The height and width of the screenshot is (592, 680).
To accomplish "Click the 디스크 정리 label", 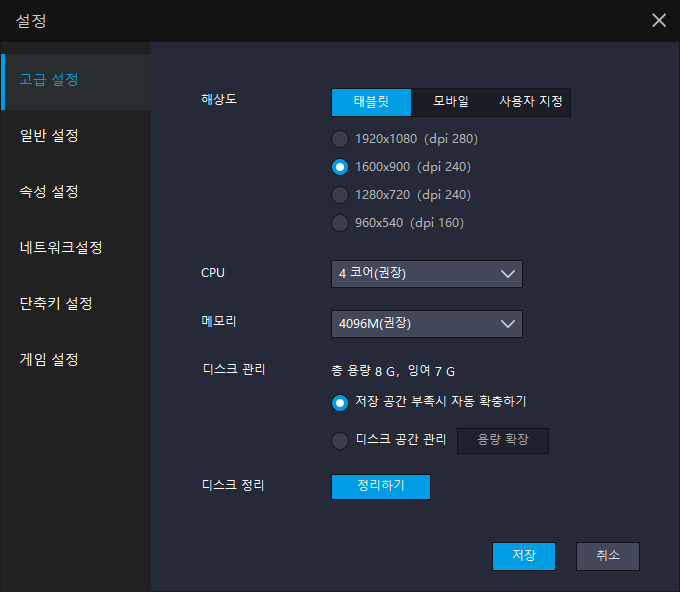I will point(233,485).
